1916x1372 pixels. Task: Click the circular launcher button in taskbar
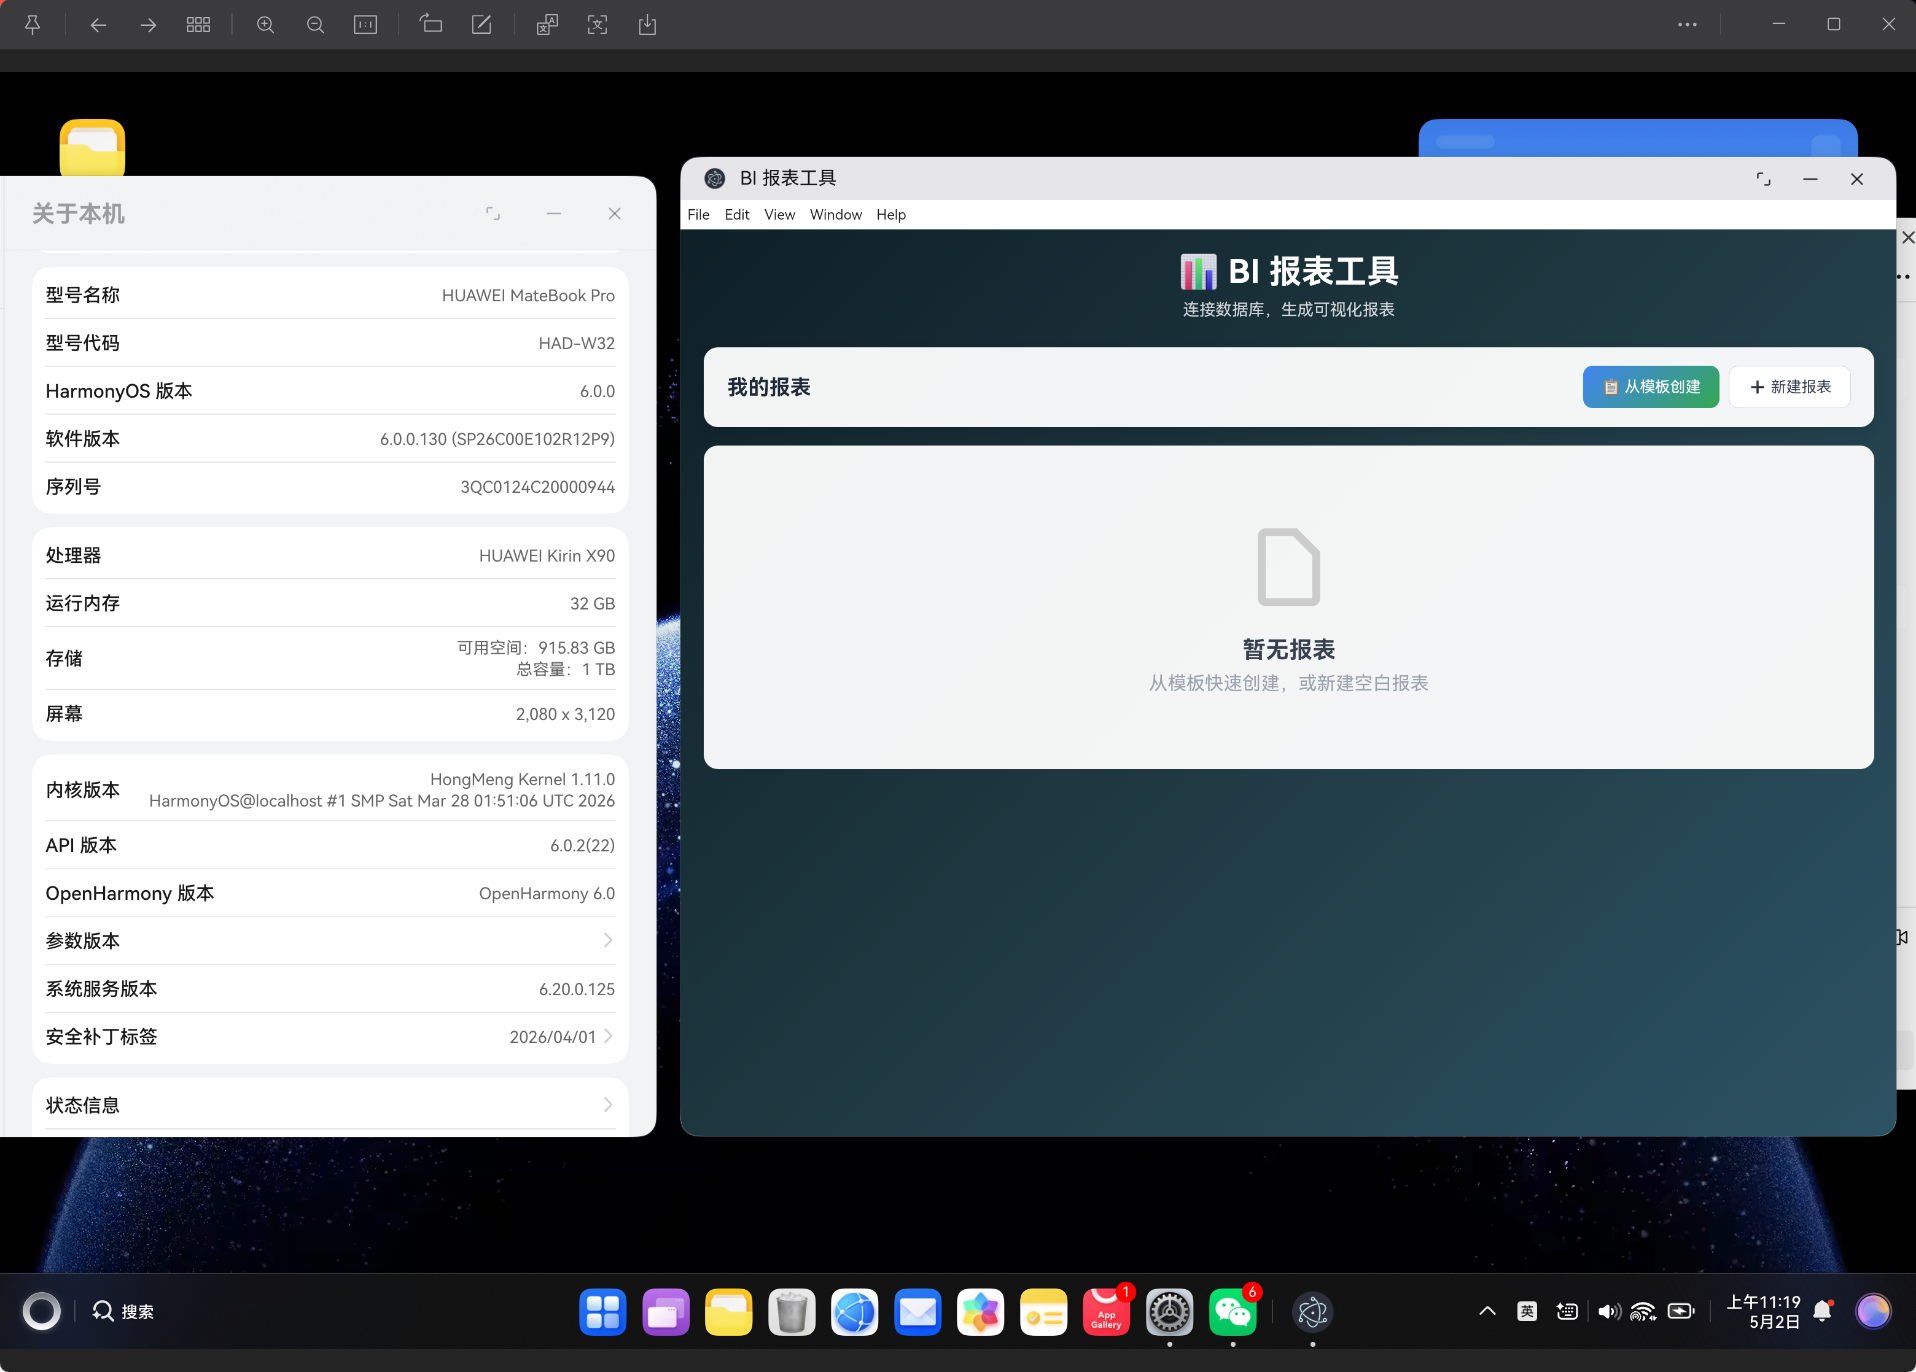tap(42, 1311)
